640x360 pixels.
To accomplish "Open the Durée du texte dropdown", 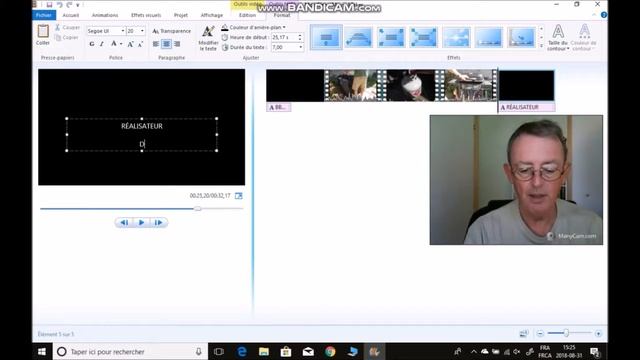I will [301, 47].
